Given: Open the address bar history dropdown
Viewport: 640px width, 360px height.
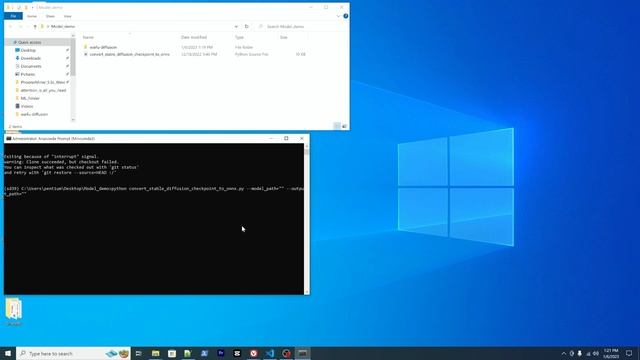Looking at the screenshot, I should (x=236, y=27).
